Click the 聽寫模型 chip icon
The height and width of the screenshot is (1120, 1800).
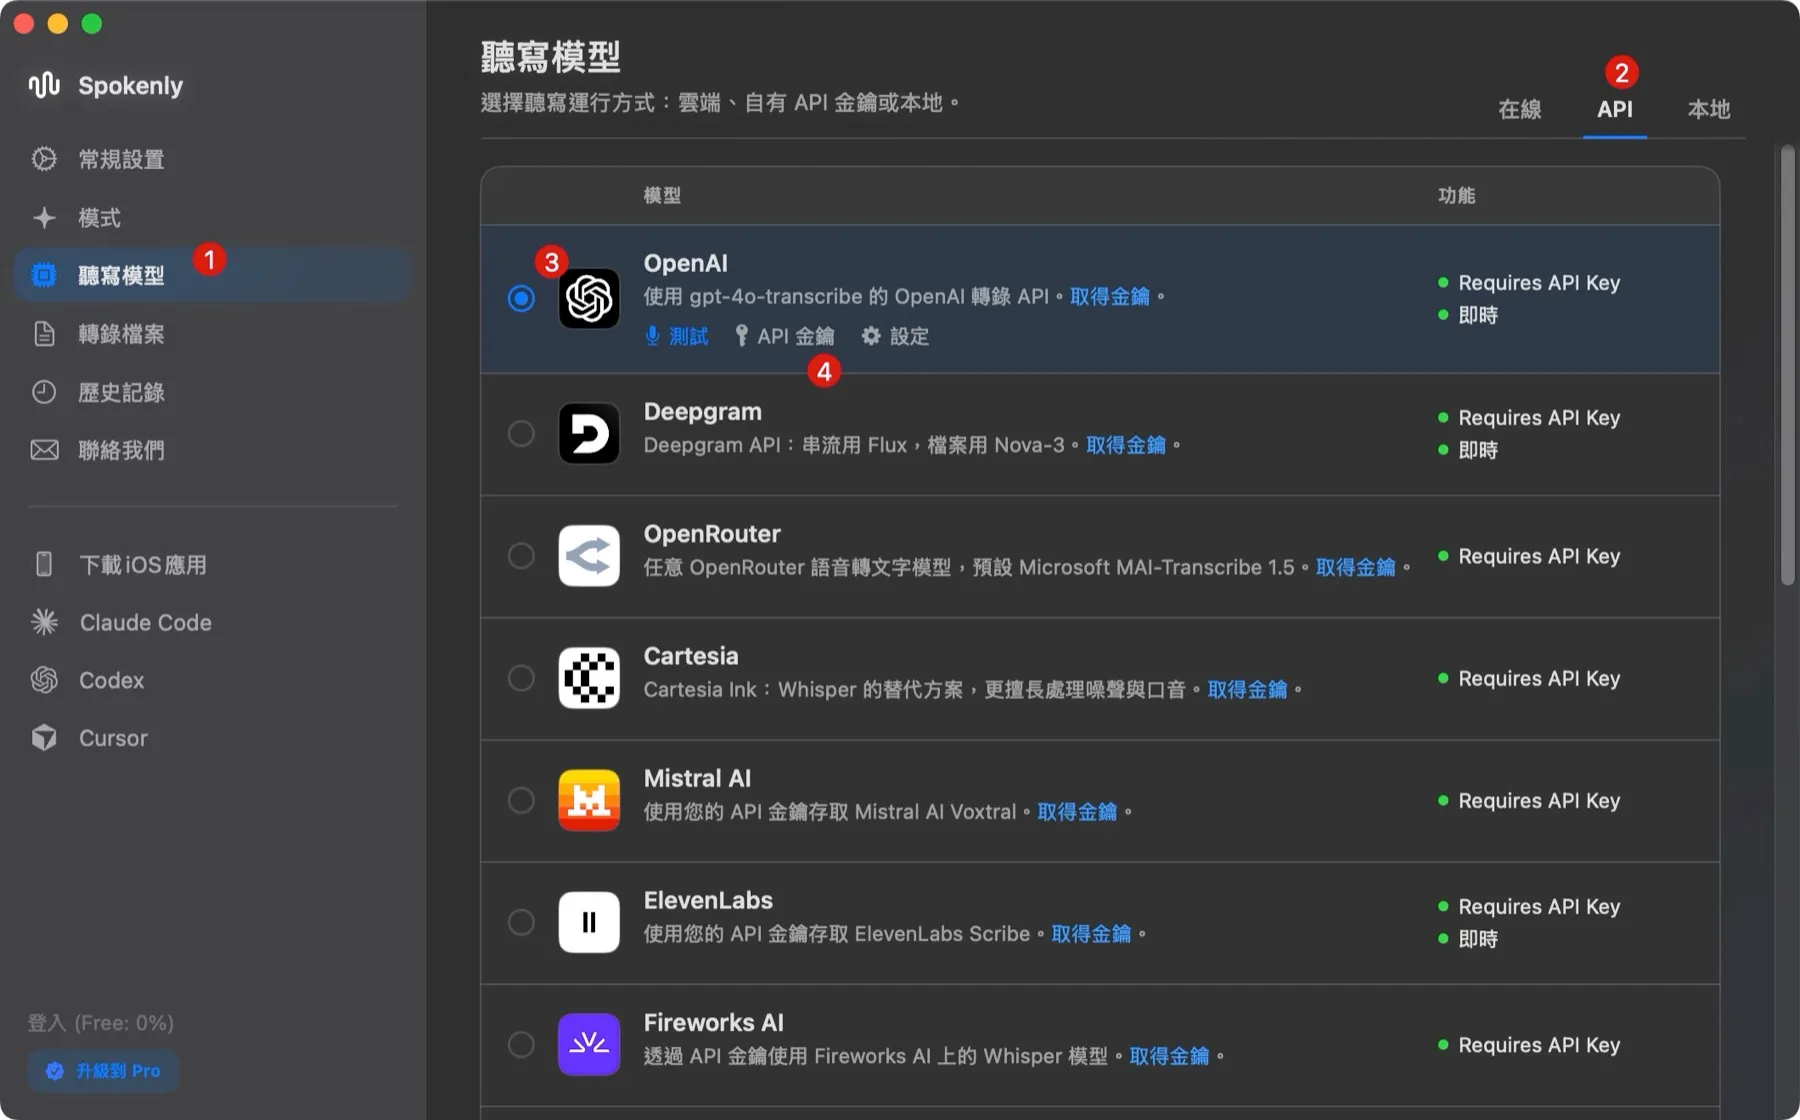tap(44, 275)
